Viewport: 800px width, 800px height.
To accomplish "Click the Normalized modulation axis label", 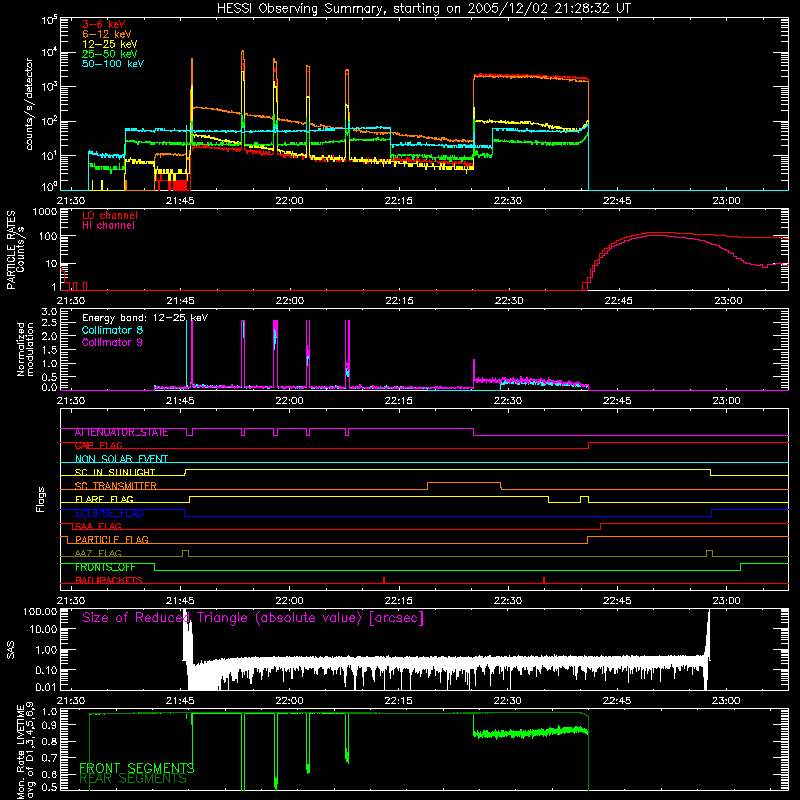I will click(x=25, y=349).
